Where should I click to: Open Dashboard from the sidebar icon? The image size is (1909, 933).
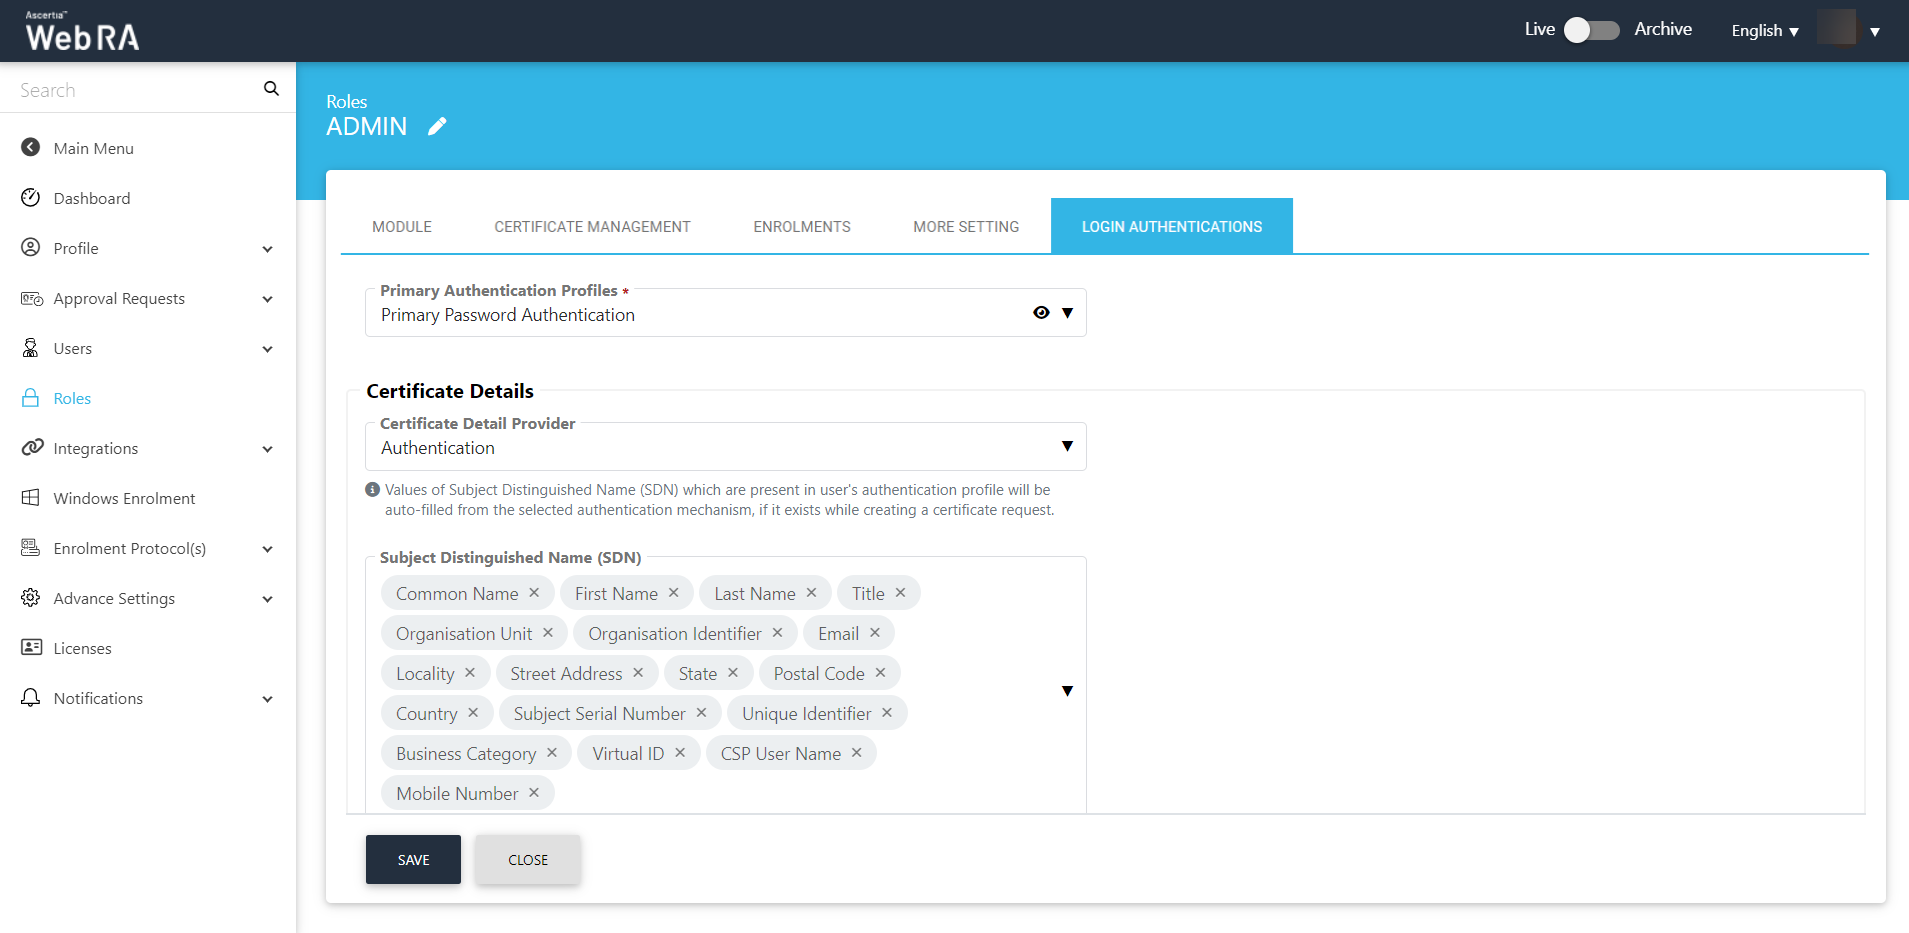click(31, 197)
